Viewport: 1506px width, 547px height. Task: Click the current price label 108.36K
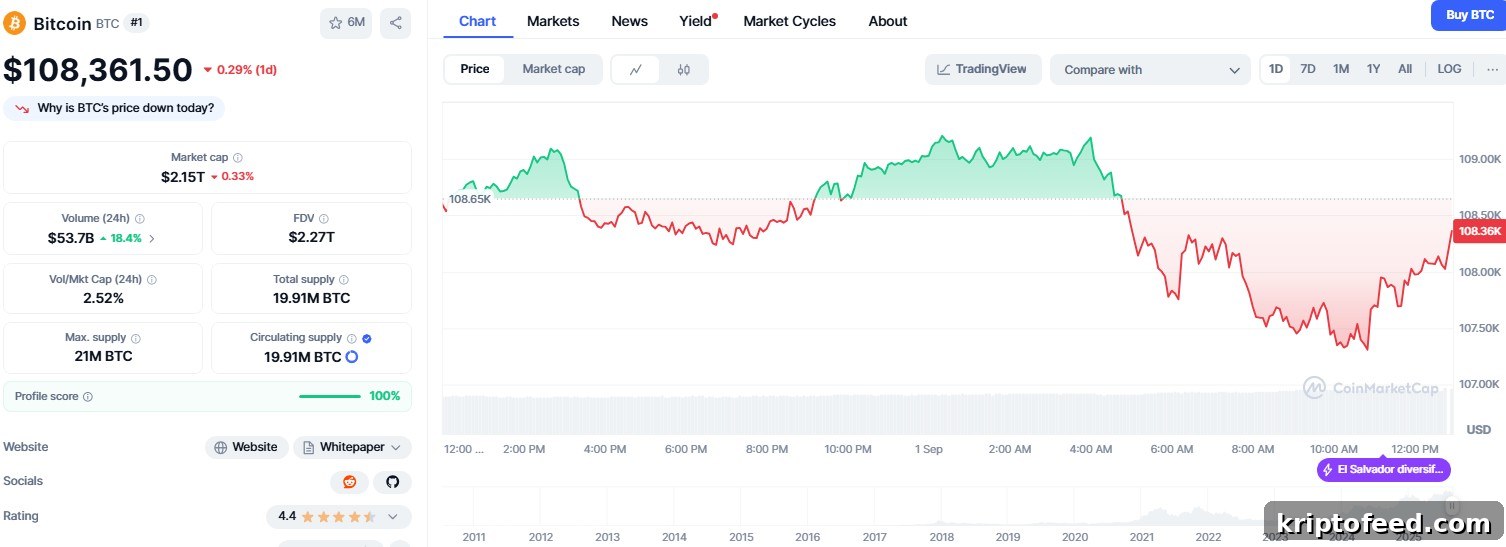1479,231
